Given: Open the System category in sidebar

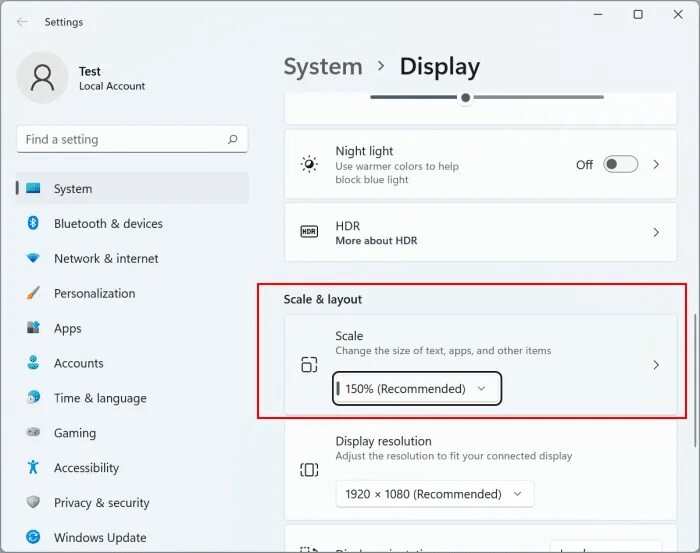Looking at the screenshot, I should 132,188.
